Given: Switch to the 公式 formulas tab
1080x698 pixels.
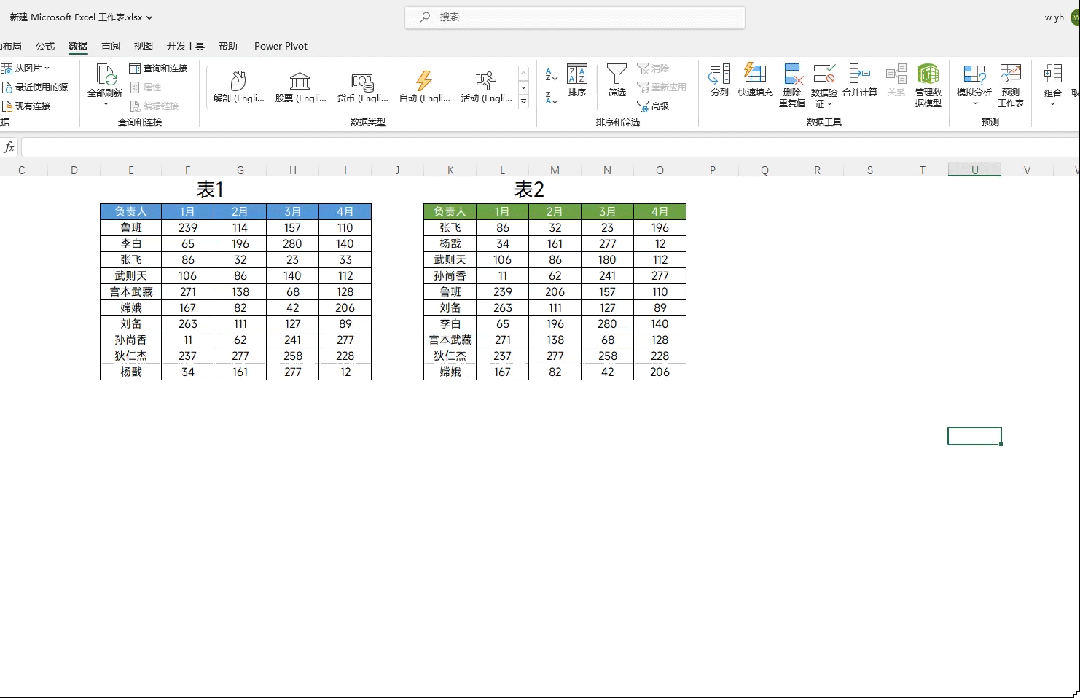Looking at the screenshot, I should 45,46.
